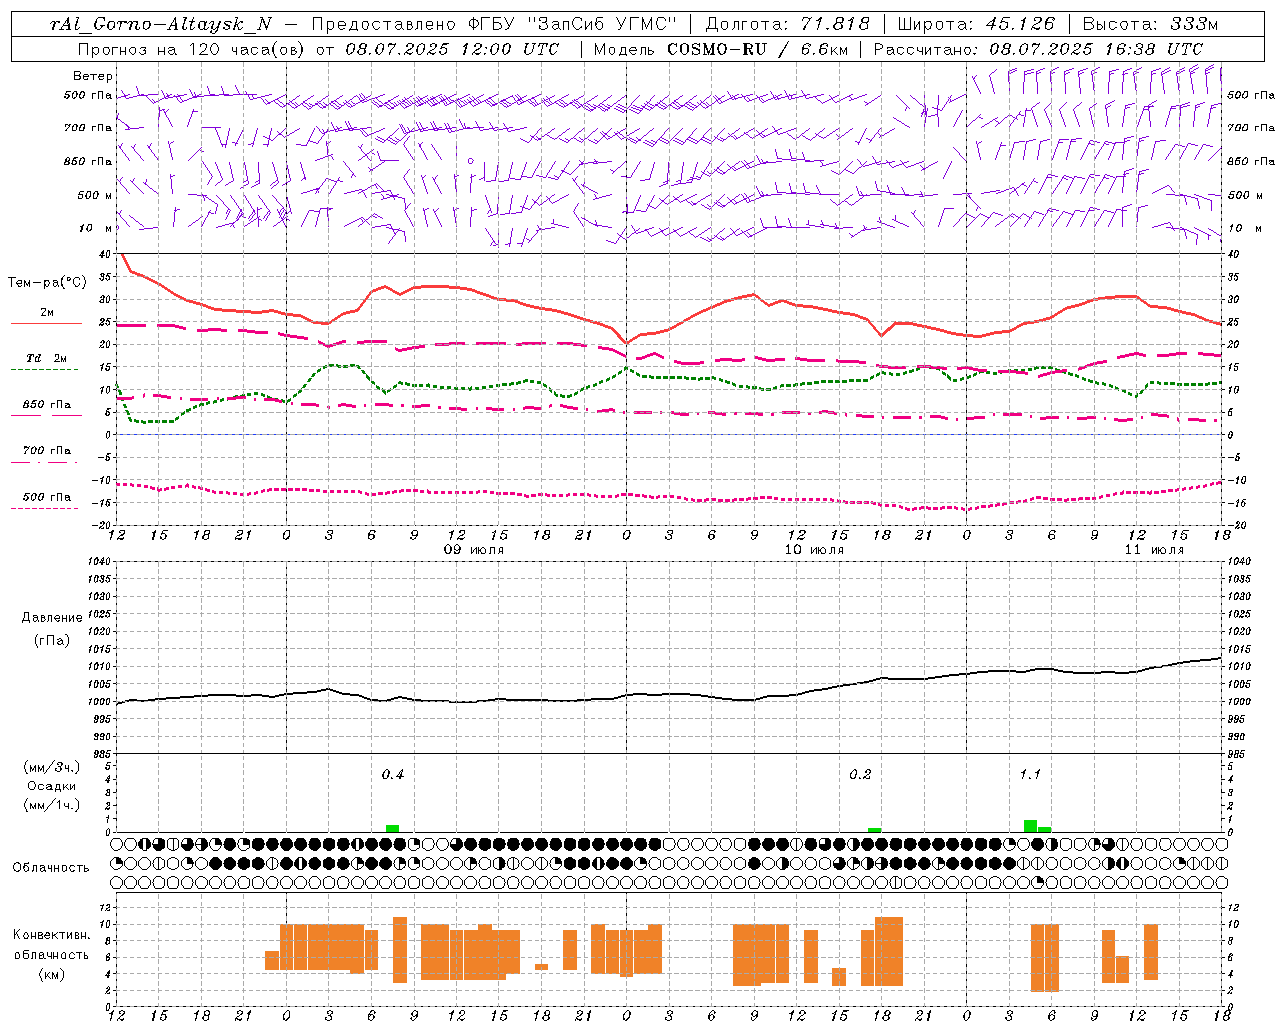Click the Рассчитано: 08.07.2025 16:38 UTC text
Screen dimensions: 1280x1024
tap(1038, 49)
